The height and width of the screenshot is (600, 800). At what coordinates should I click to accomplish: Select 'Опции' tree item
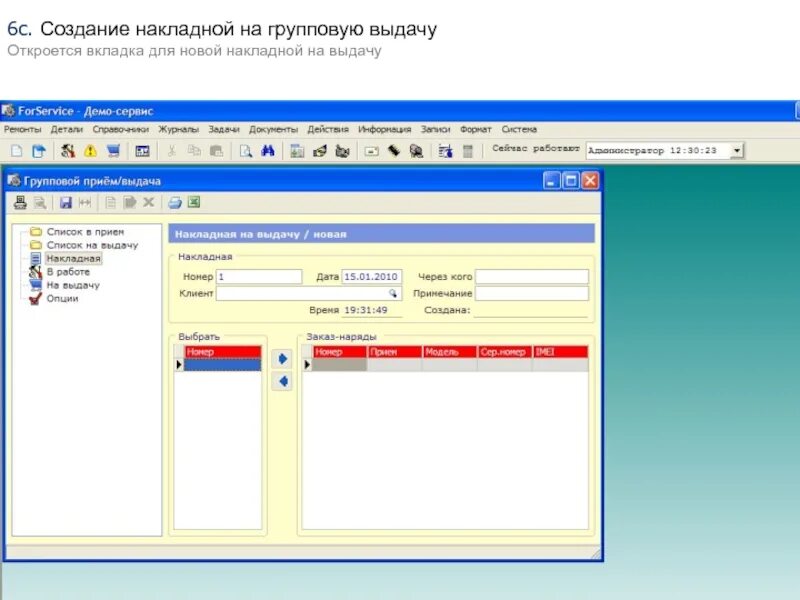coord(62,298)
